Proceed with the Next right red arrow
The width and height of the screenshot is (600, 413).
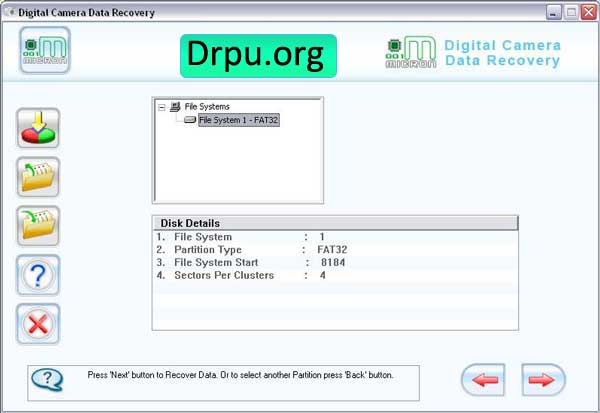pyautogui.click(x=543, y=380)
